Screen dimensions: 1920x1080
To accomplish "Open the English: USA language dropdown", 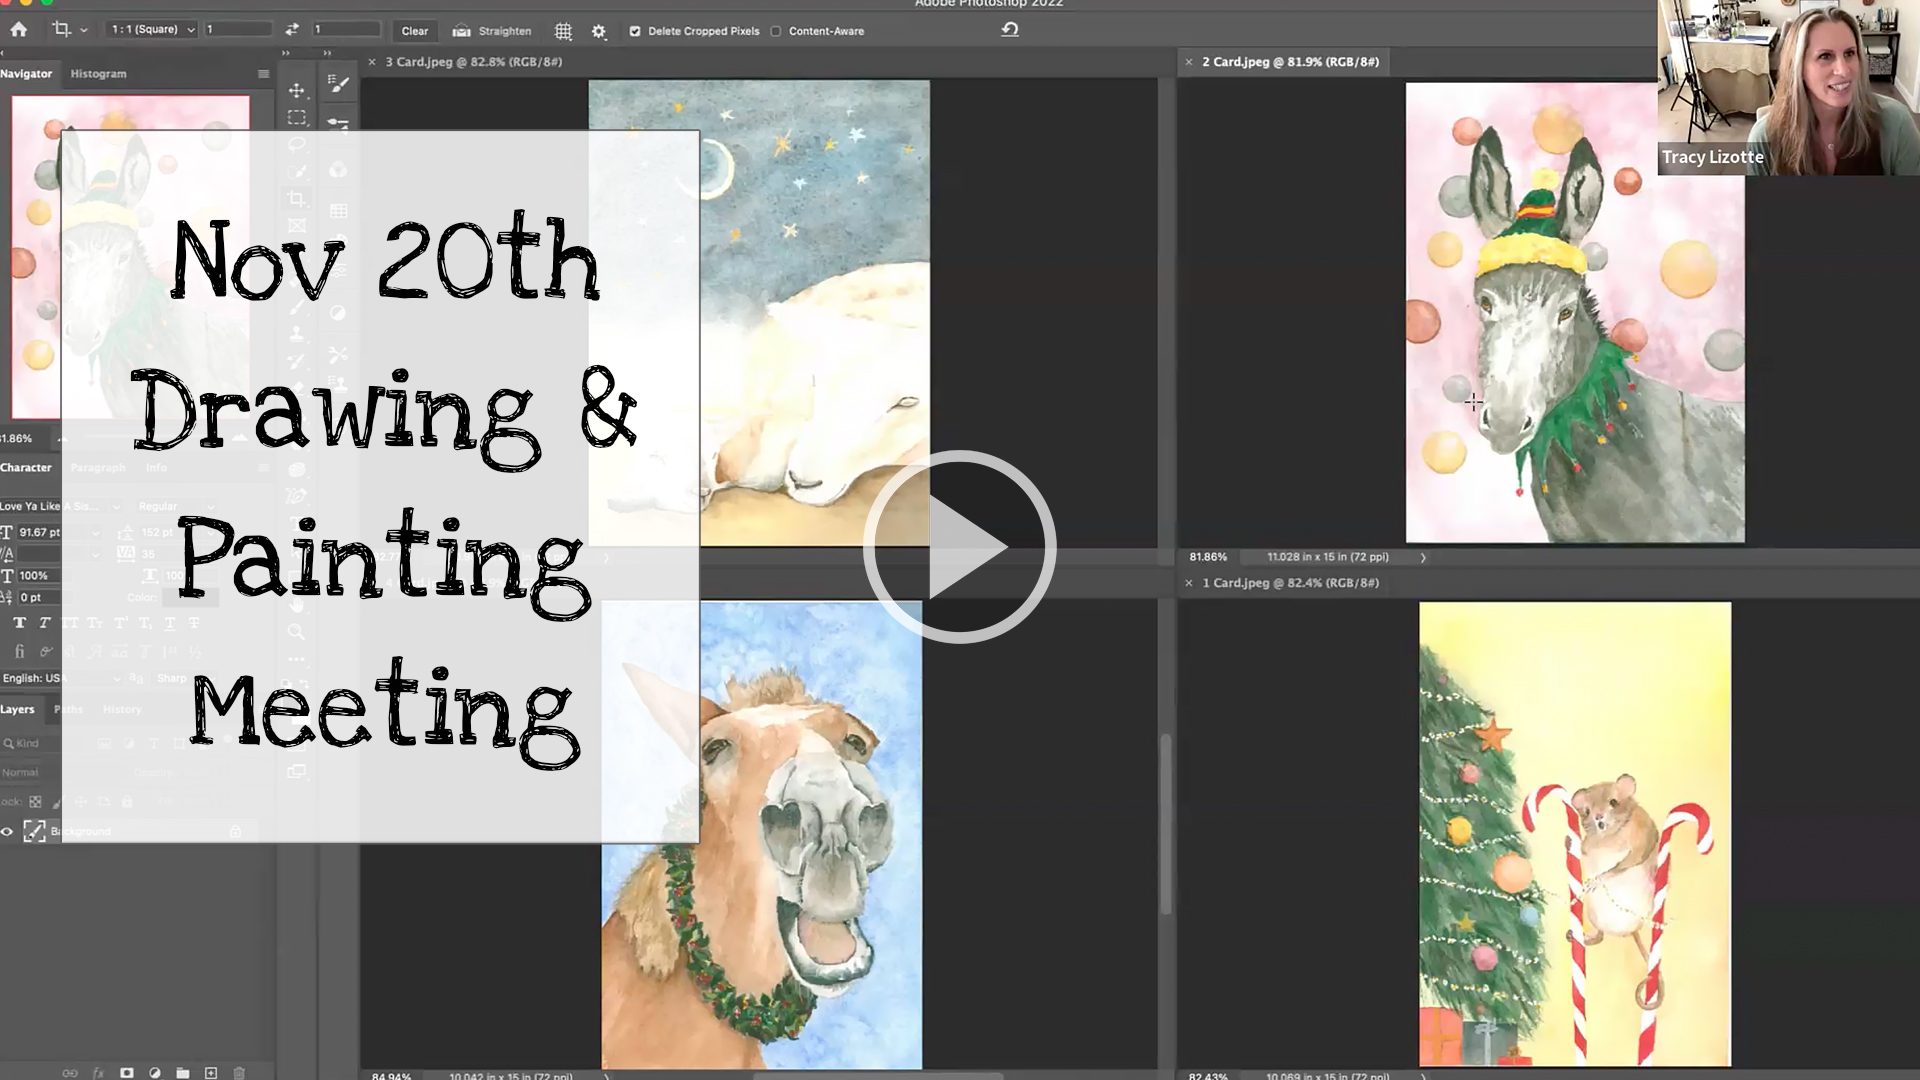I will click(60, 678).
